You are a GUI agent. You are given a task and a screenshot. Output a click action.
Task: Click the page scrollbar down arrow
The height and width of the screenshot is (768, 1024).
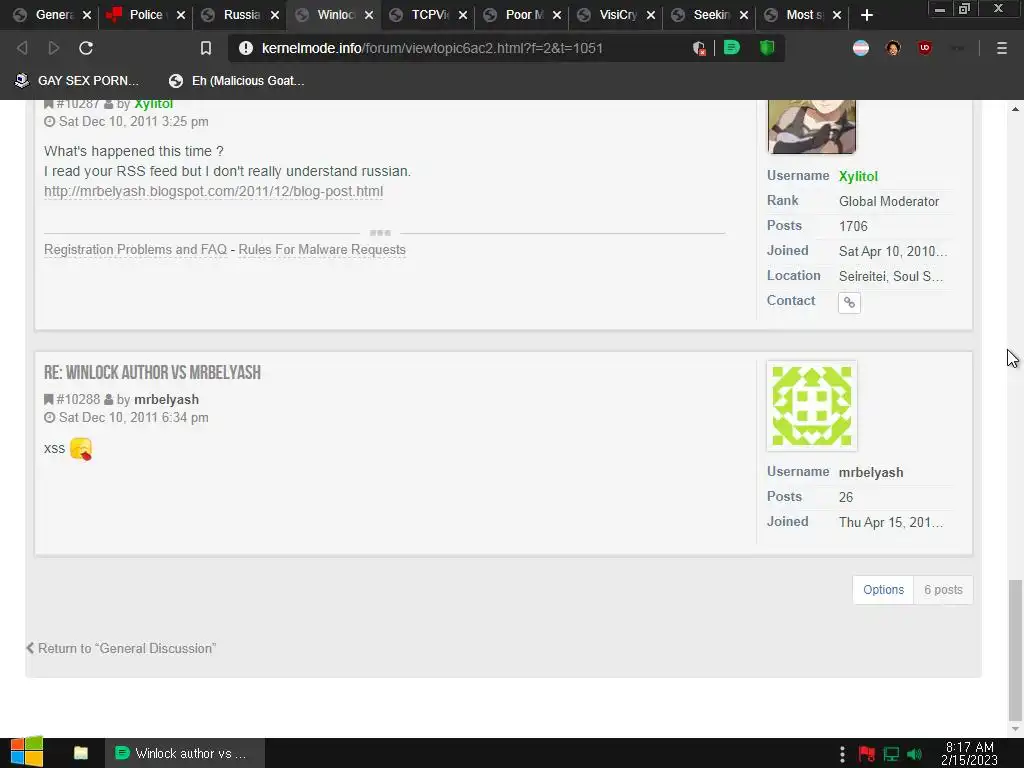tap(1015, 729)
